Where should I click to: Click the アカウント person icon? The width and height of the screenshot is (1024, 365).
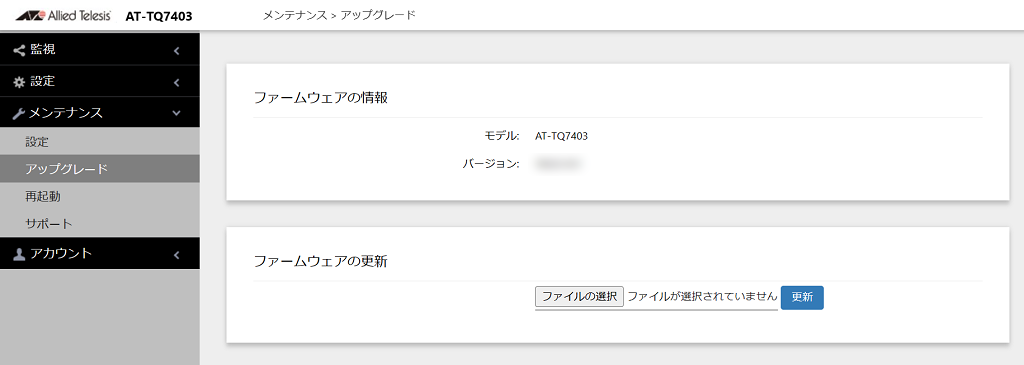19,255
